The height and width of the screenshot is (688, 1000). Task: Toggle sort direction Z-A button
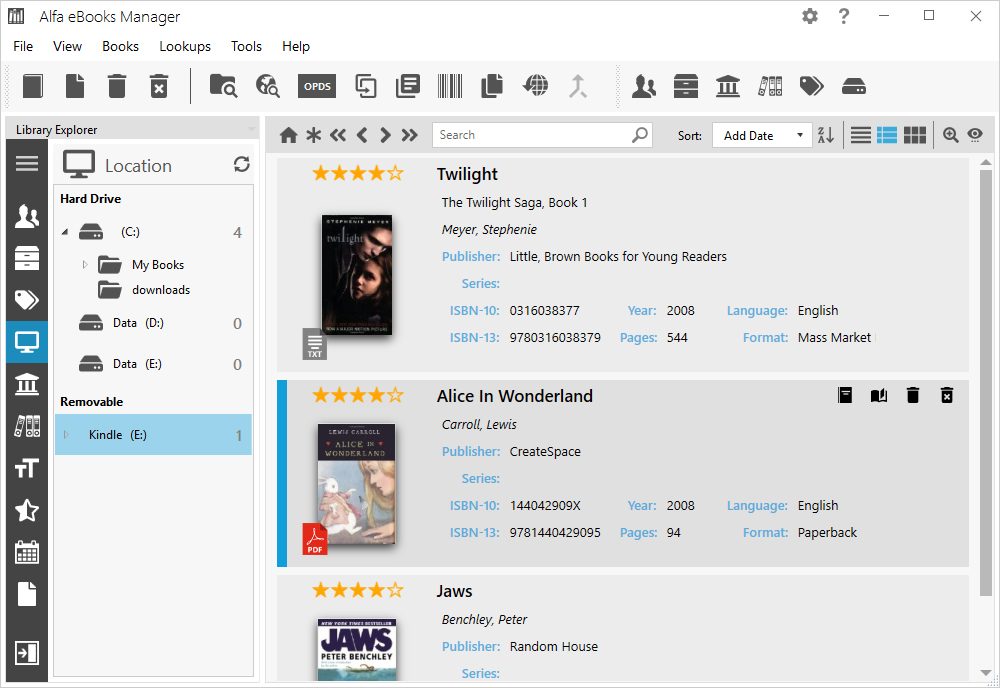[826, 135]
